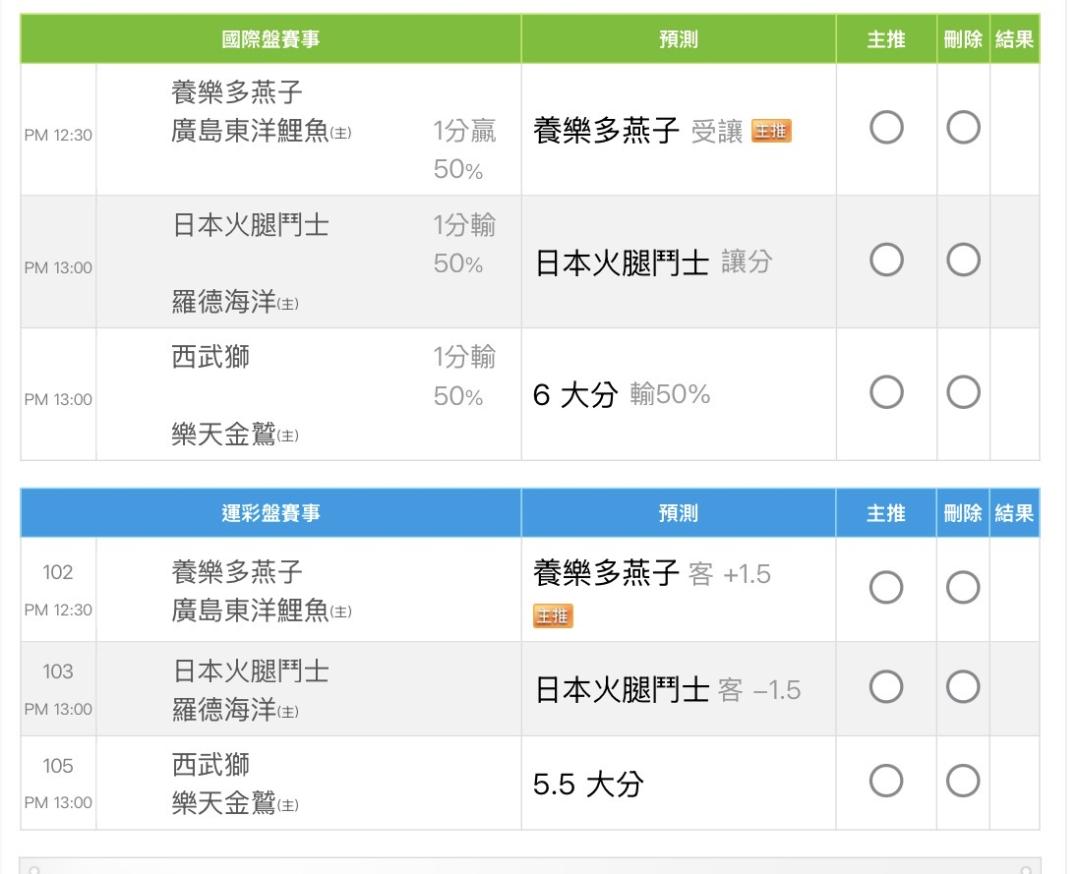Select 主推 for 養樂多燕子 受讓 prediction
The width and height of the screenshot is (1080, 874).
point(886,128)
